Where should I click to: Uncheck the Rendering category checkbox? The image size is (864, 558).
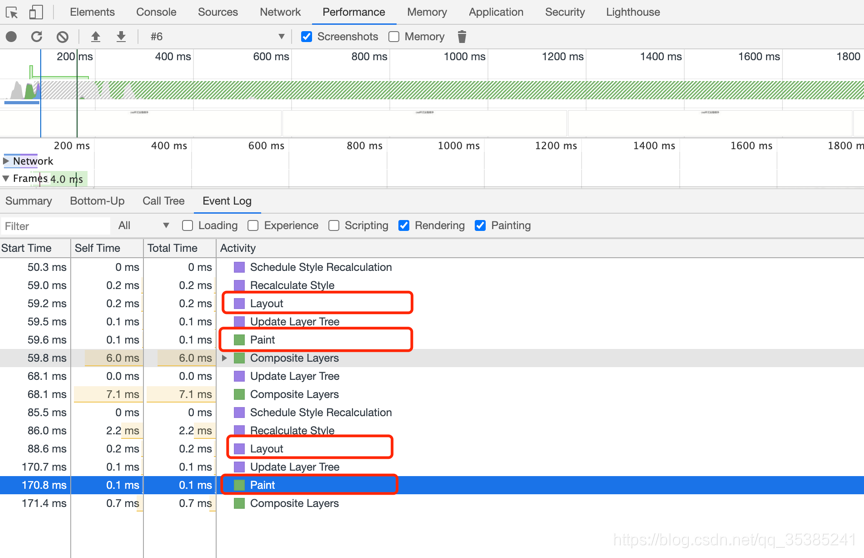click(404, 225)
